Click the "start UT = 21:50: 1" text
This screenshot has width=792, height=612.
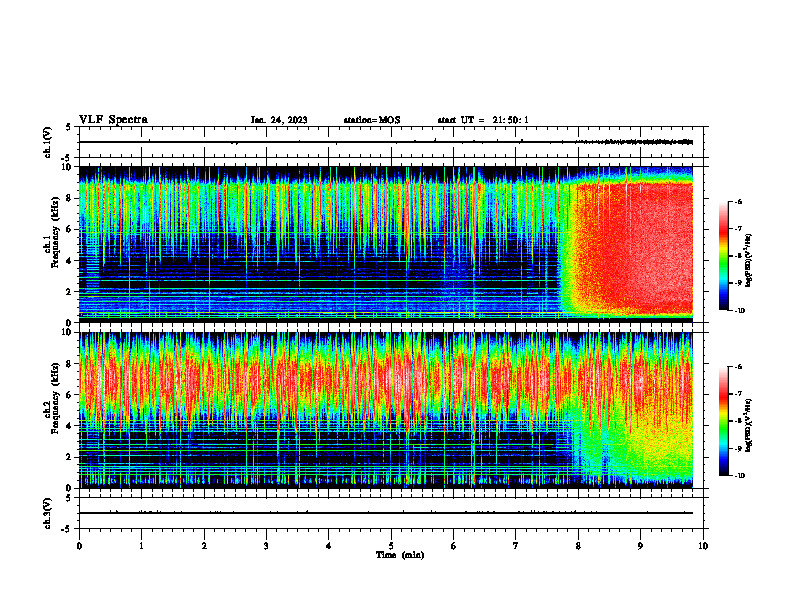tap(483, 120)
